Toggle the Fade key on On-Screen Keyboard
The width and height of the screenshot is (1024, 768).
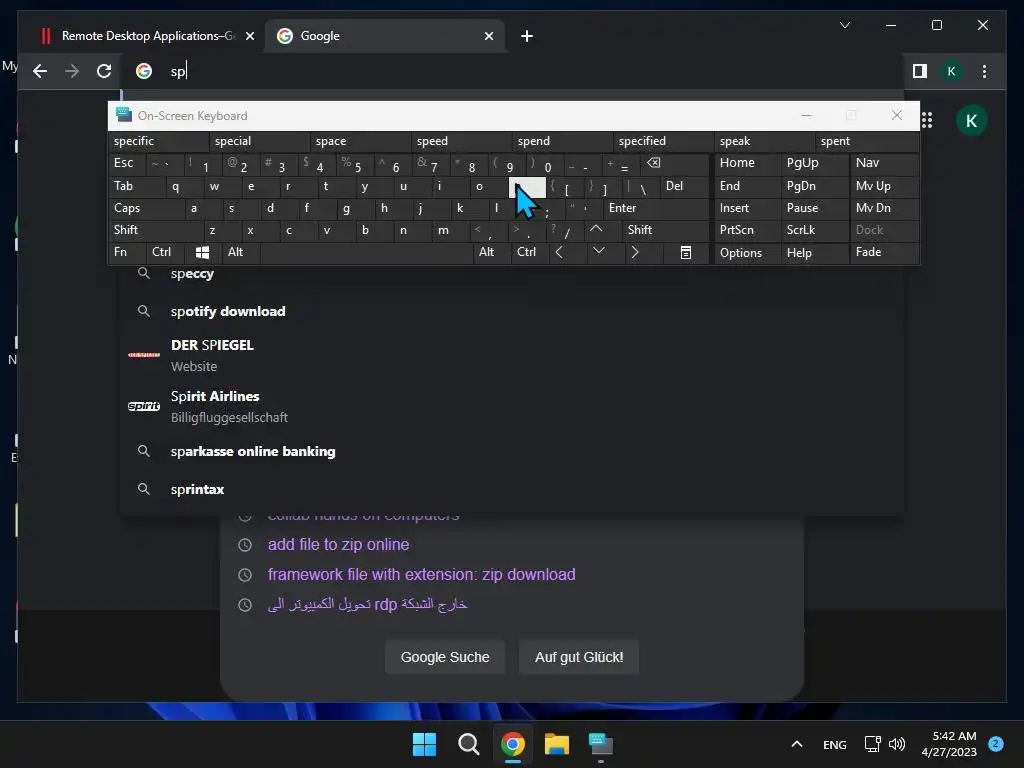884,252
